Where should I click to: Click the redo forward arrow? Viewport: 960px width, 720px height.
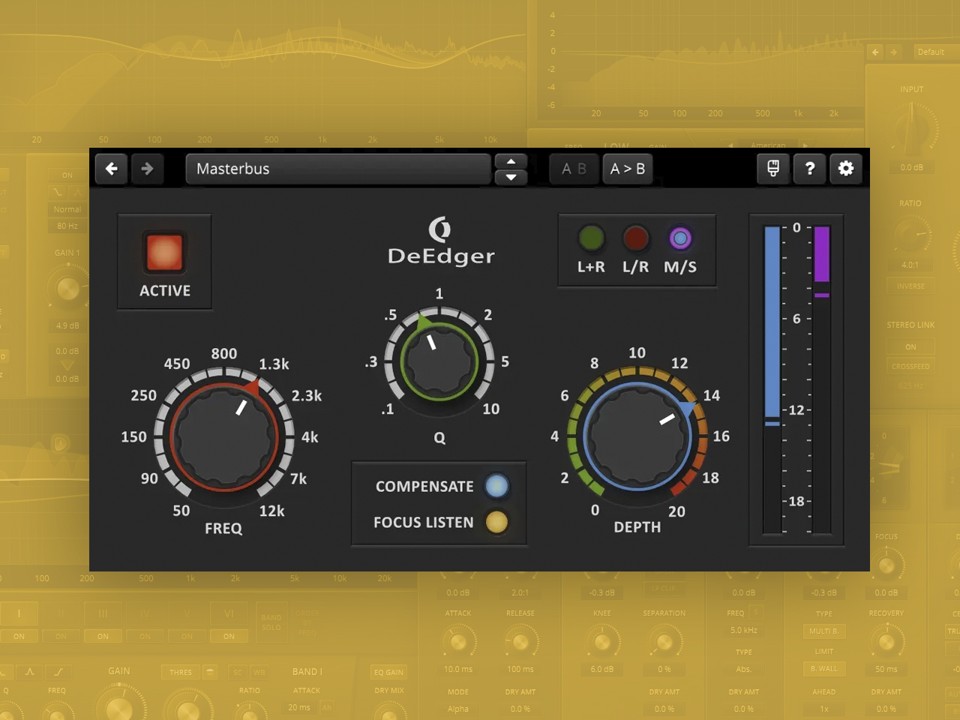(147, 168)
